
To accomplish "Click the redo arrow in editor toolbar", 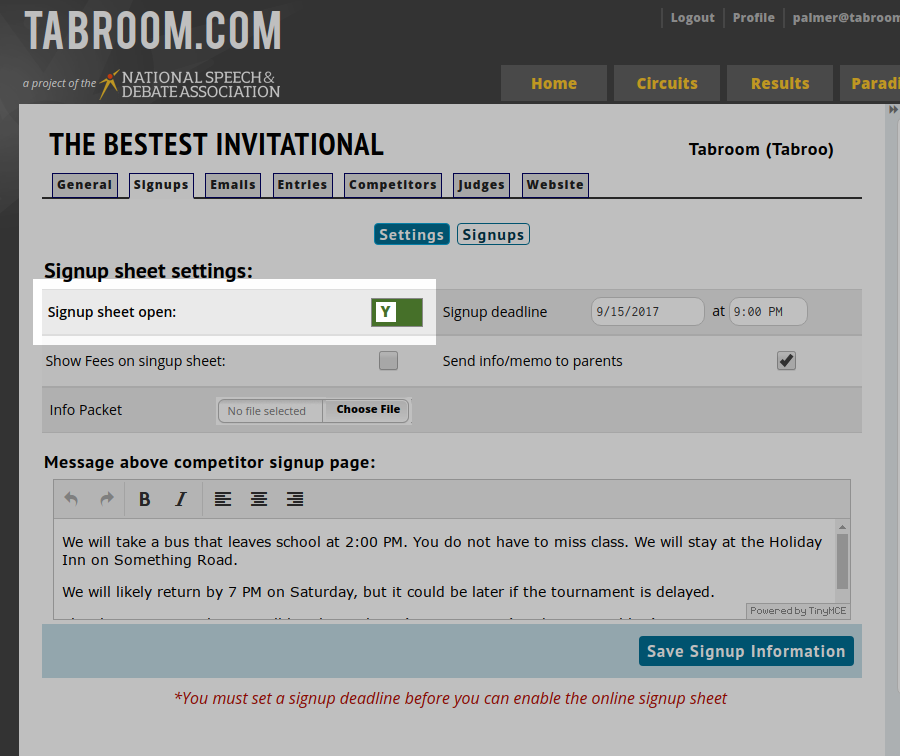I will [x=106, y=499].
